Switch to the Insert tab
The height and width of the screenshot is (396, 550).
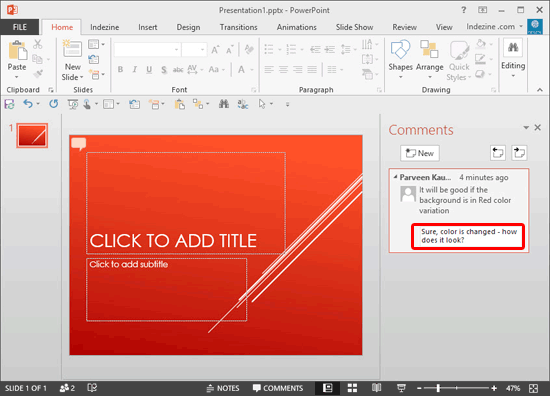click(148, 27)
